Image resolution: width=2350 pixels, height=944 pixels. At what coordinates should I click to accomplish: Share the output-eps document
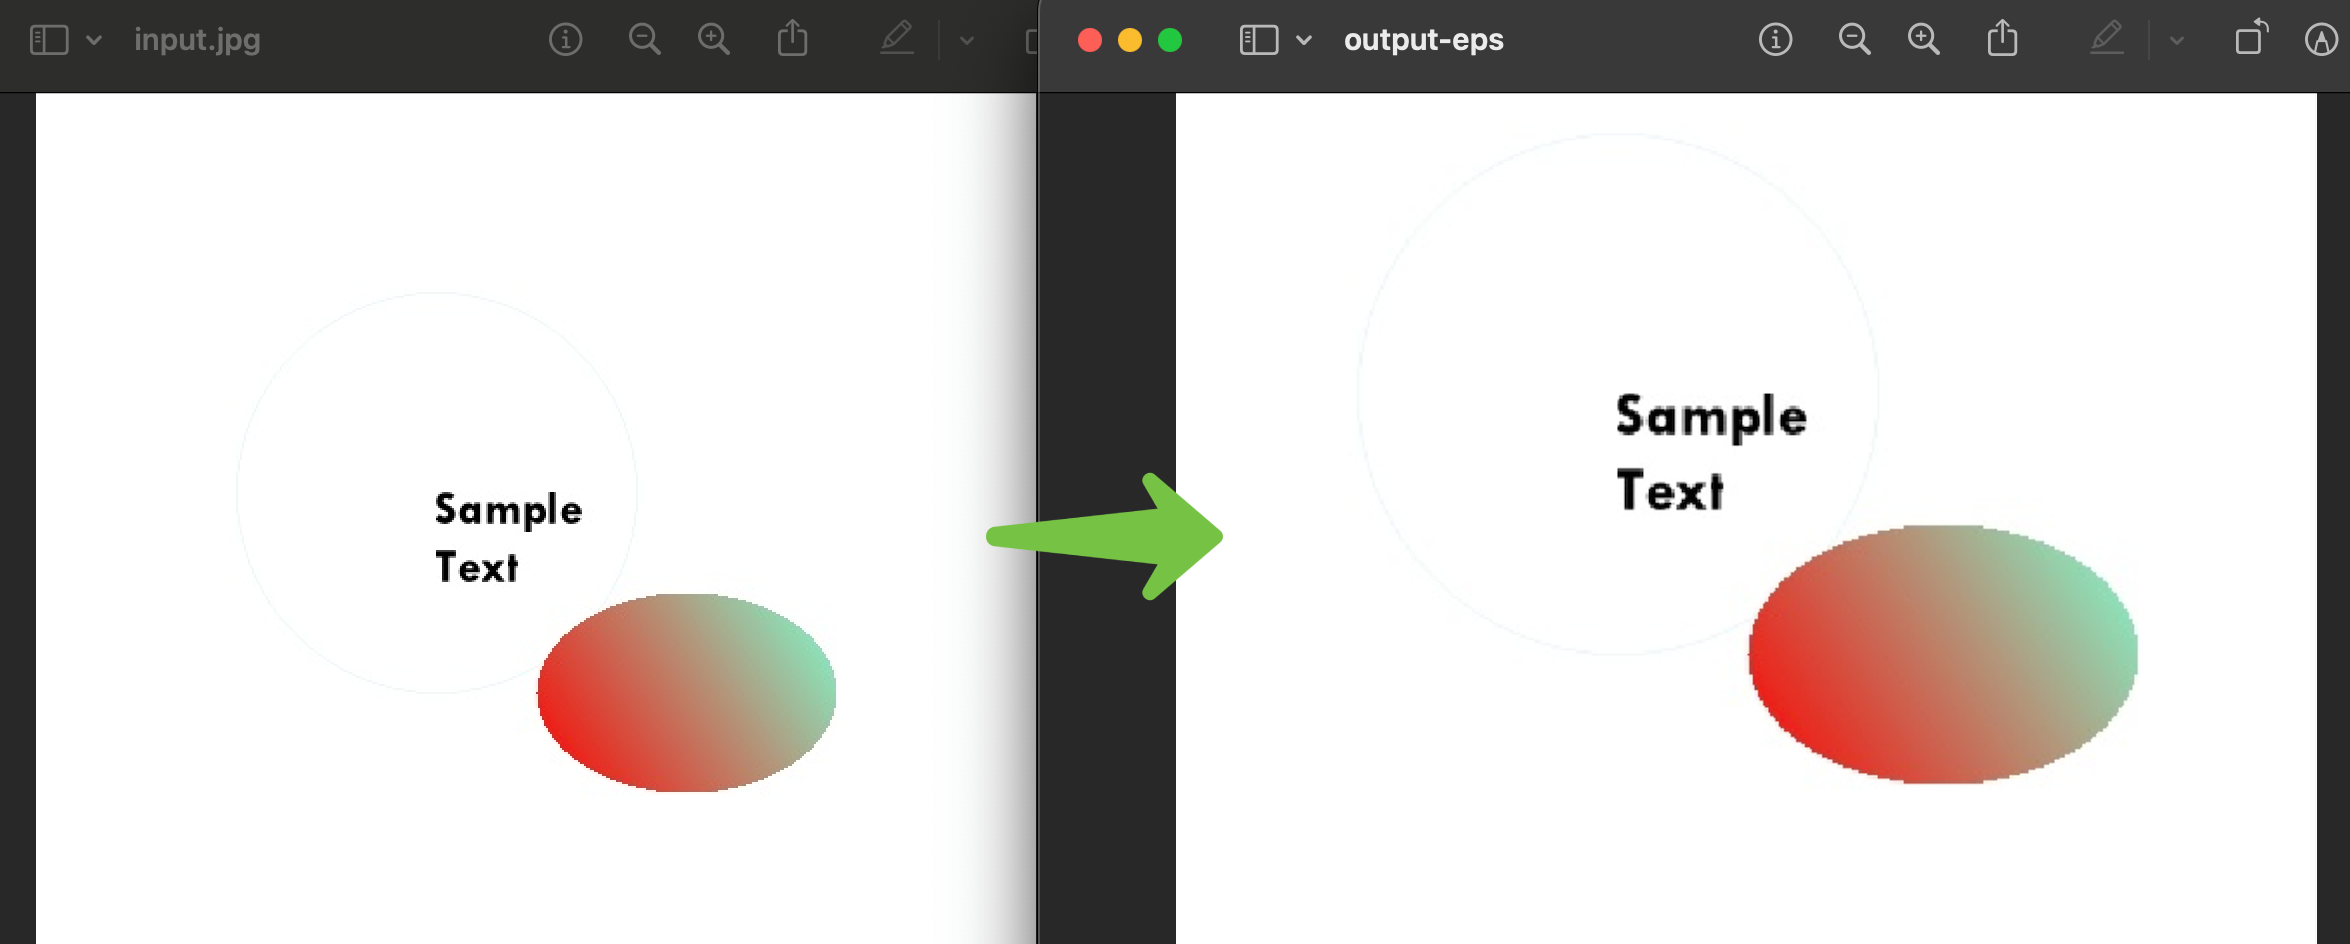pos(2002,40)
